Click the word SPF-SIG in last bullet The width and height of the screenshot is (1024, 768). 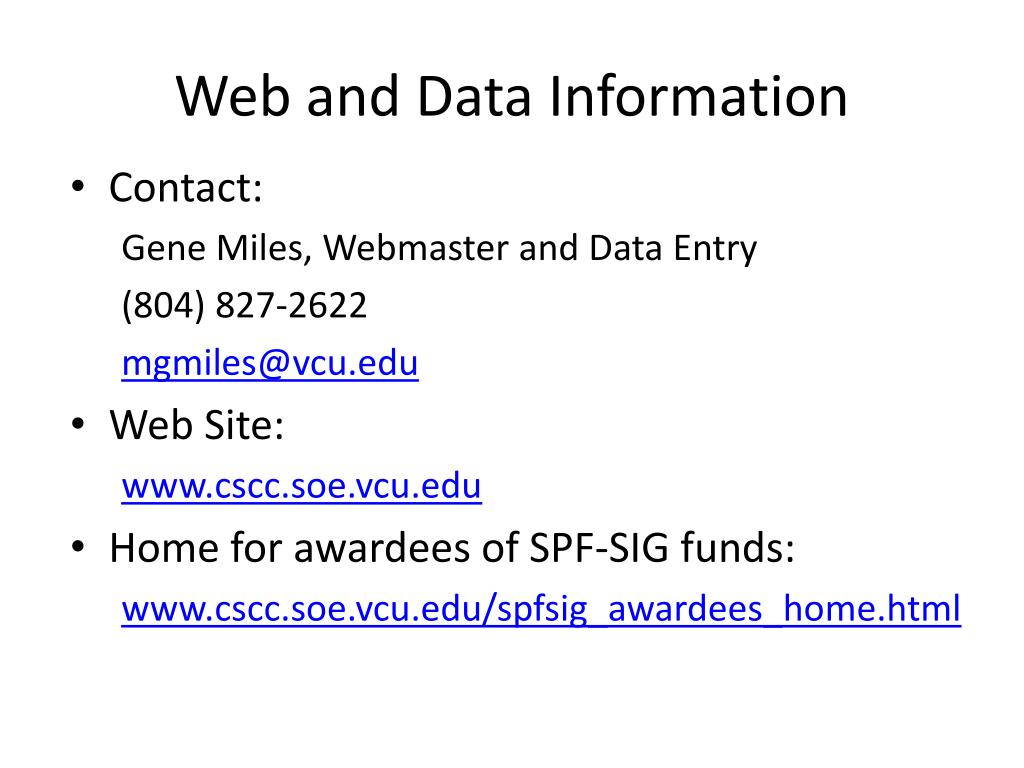tap(598, 547)
